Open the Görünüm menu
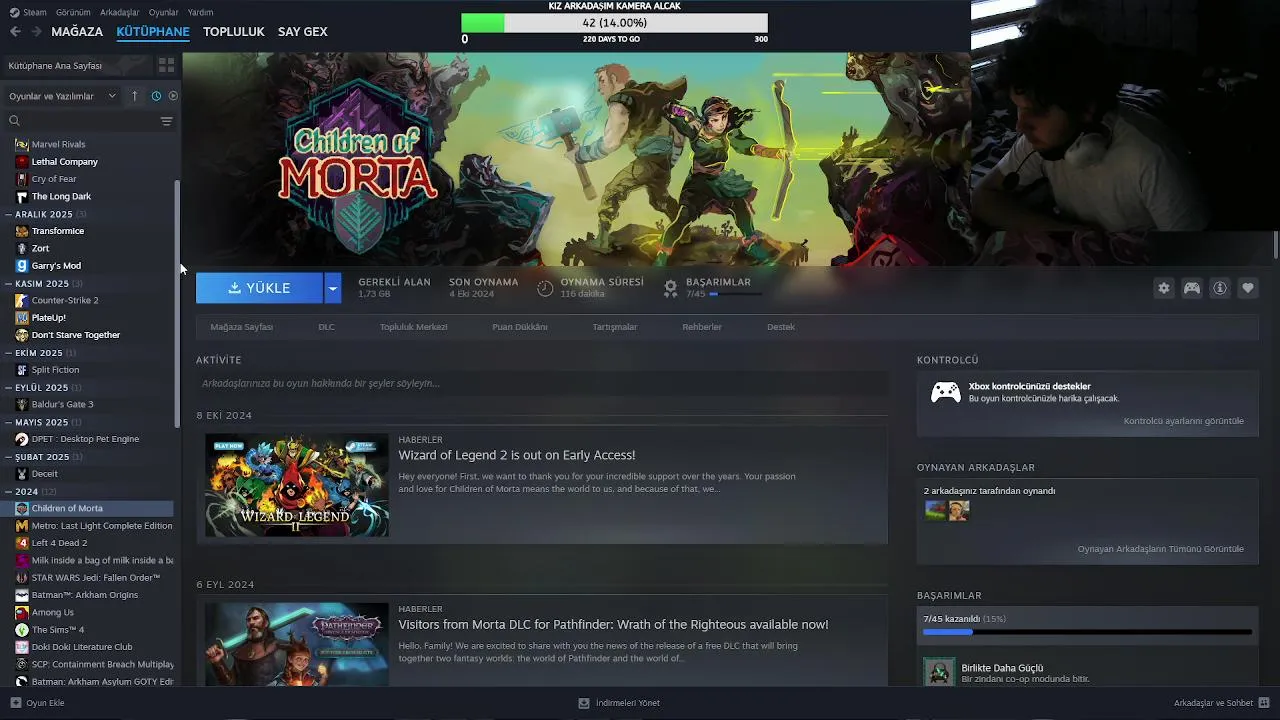The image size is (1280, 720). click(x=73, y=12)
